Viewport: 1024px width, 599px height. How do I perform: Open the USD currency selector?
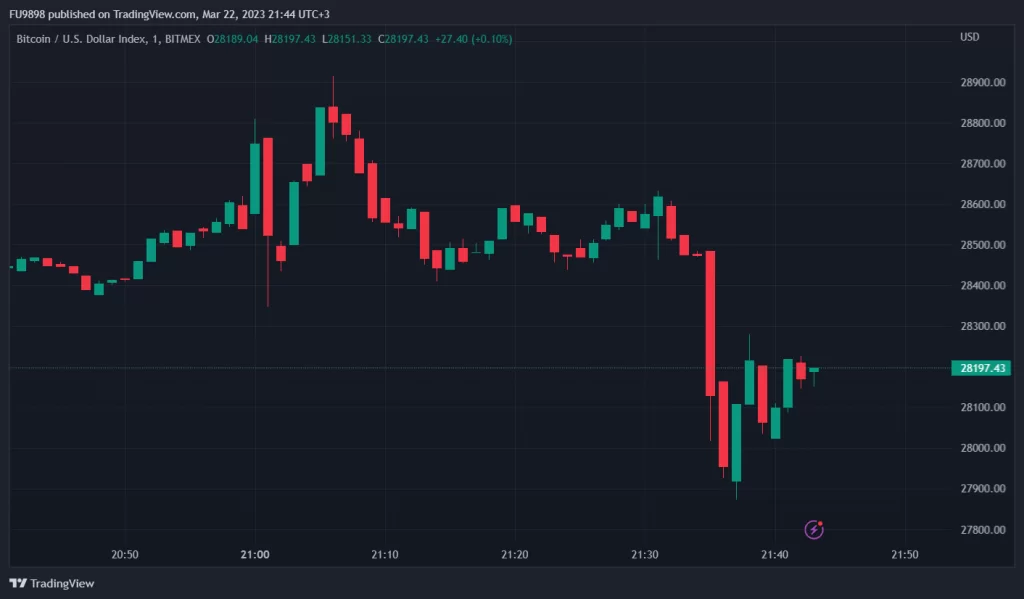(969, 38)
